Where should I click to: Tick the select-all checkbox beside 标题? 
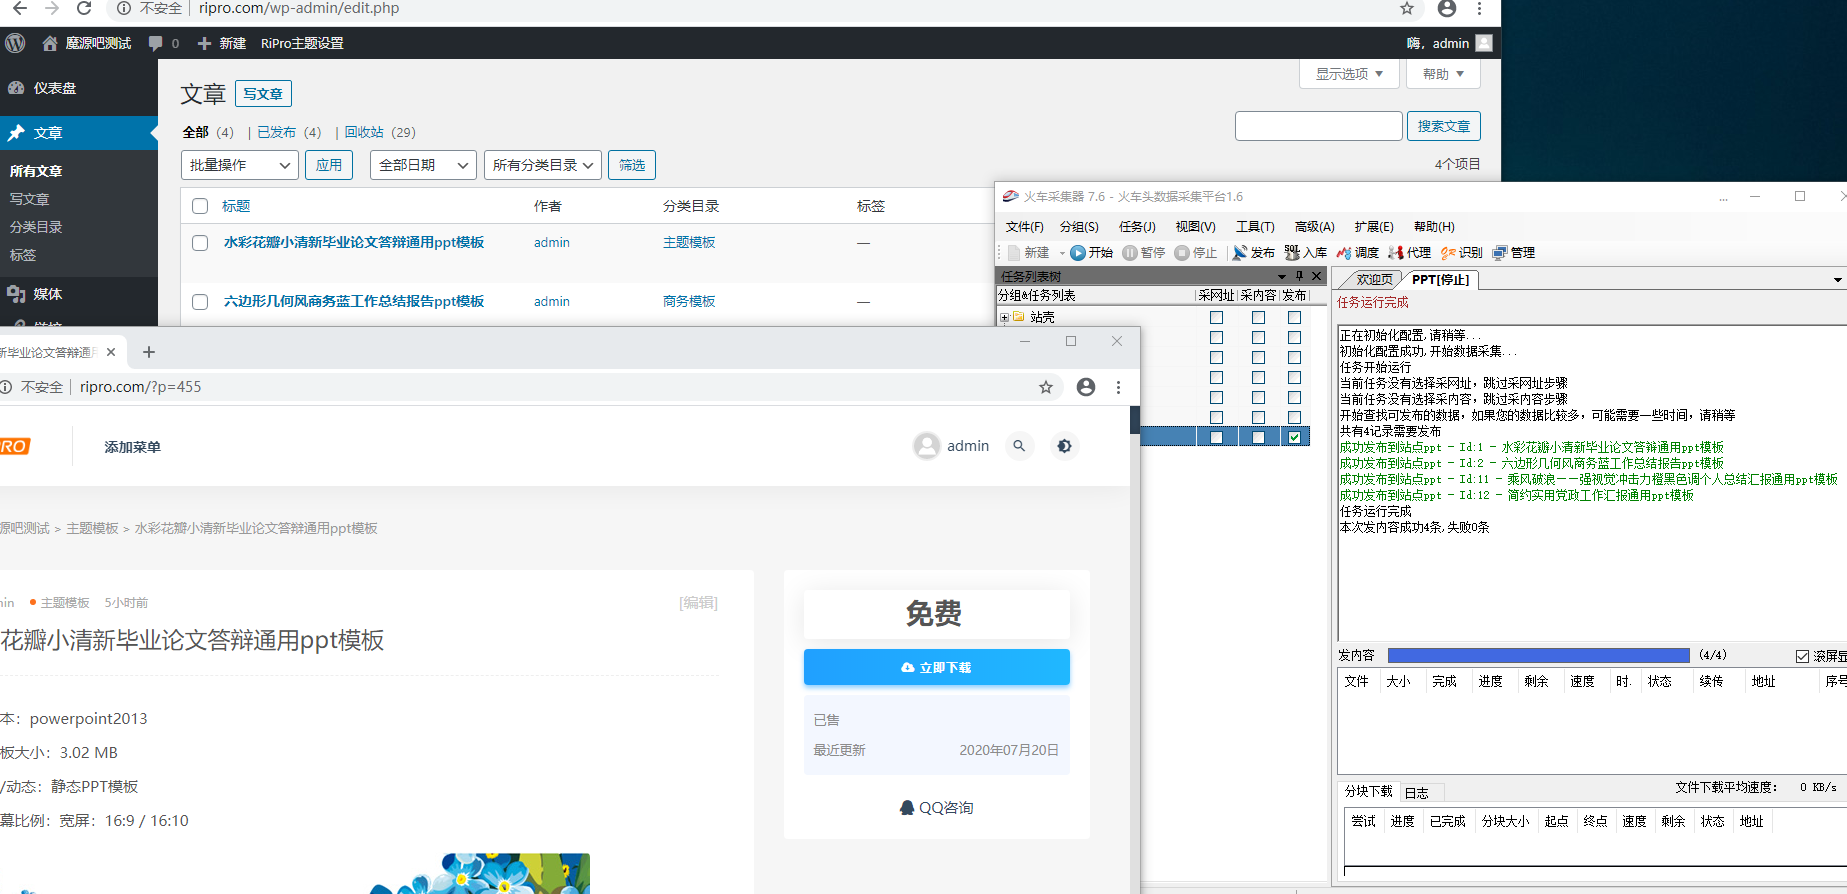[200, 206]
